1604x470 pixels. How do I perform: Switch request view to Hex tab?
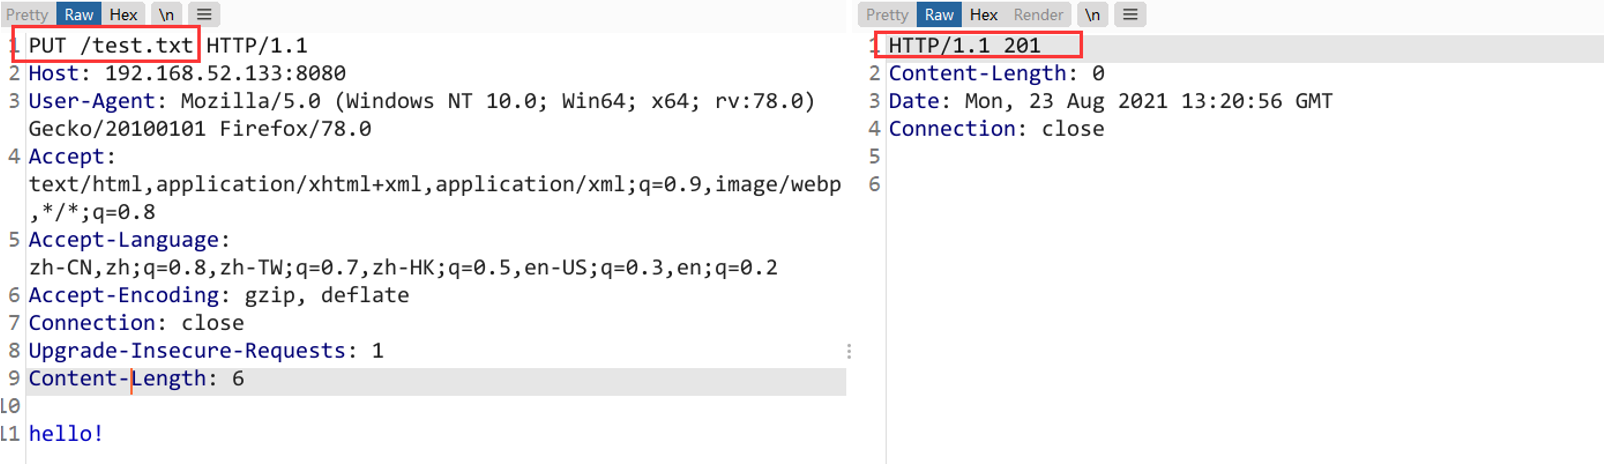[x=123, y=15]
